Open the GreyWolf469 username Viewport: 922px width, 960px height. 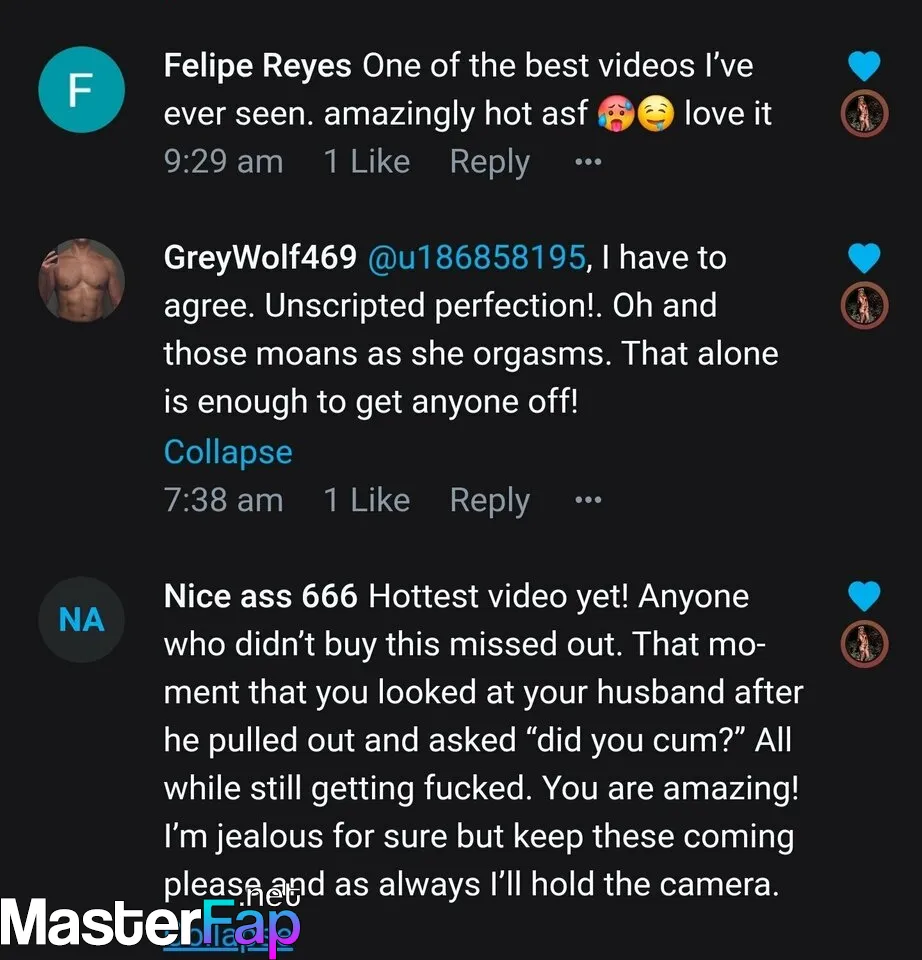(260, 258)
